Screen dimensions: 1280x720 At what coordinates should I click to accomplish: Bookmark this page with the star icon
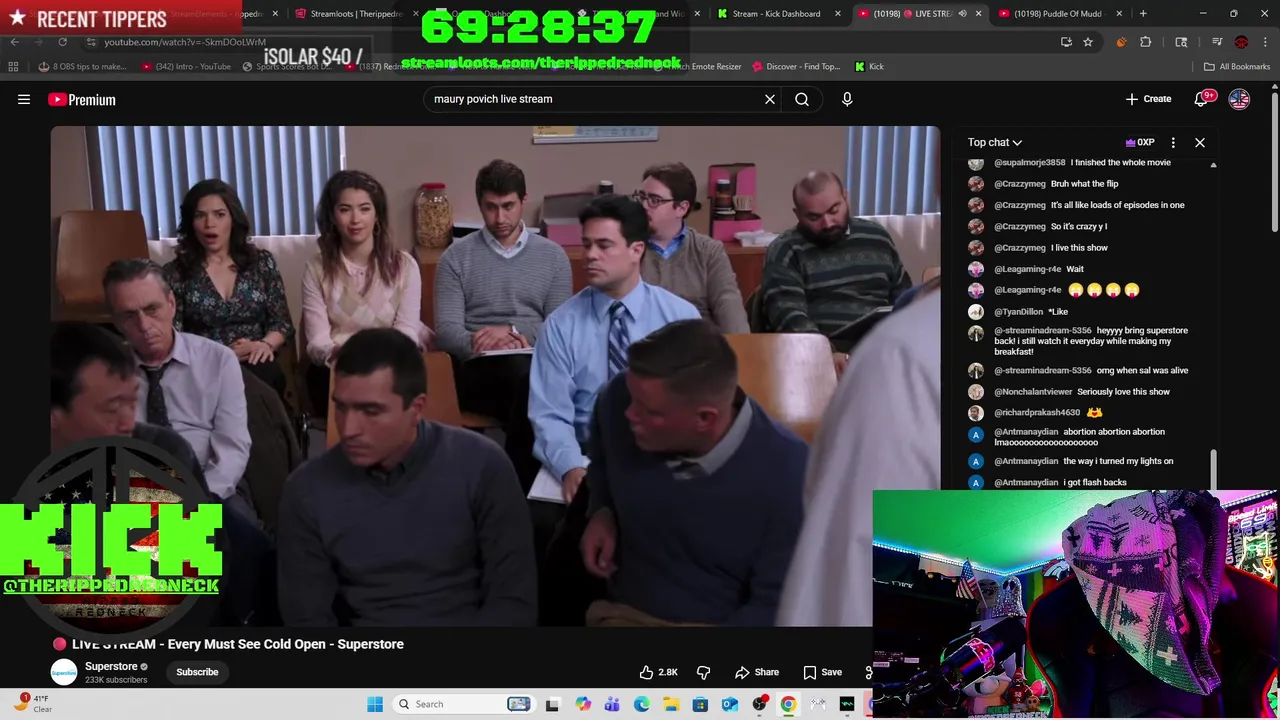click(x=1088, y=42)
